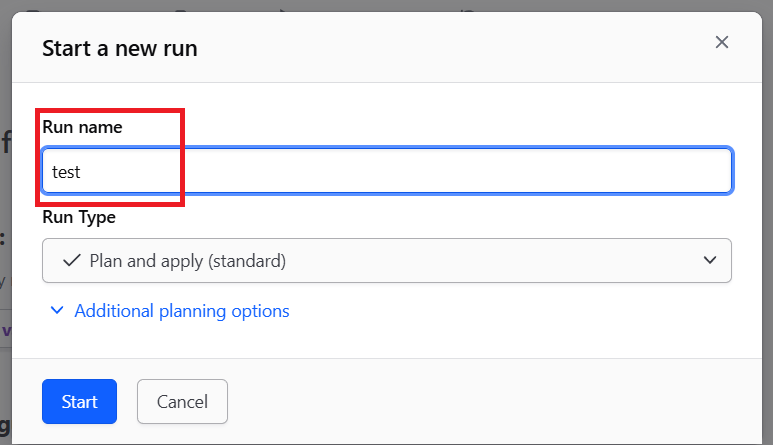Click the checkmark icon beside Plan and apply
Image resolution: width=773 pixels, height=445 pixels.
click(x=72, y=260)
